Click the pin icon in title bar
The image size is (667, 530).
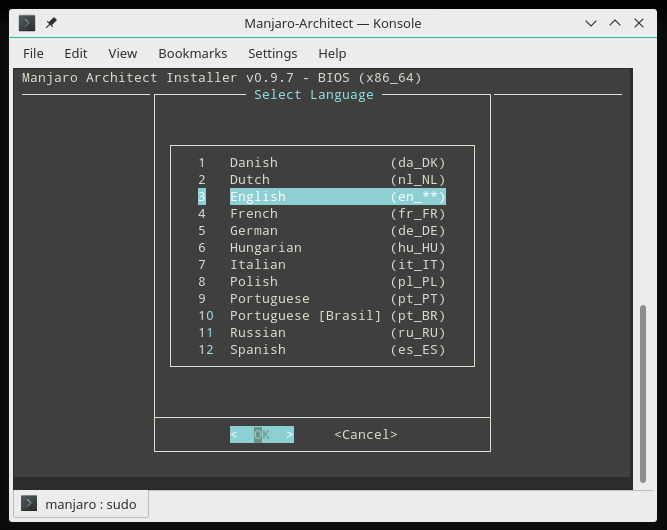[x=51, y=23]
